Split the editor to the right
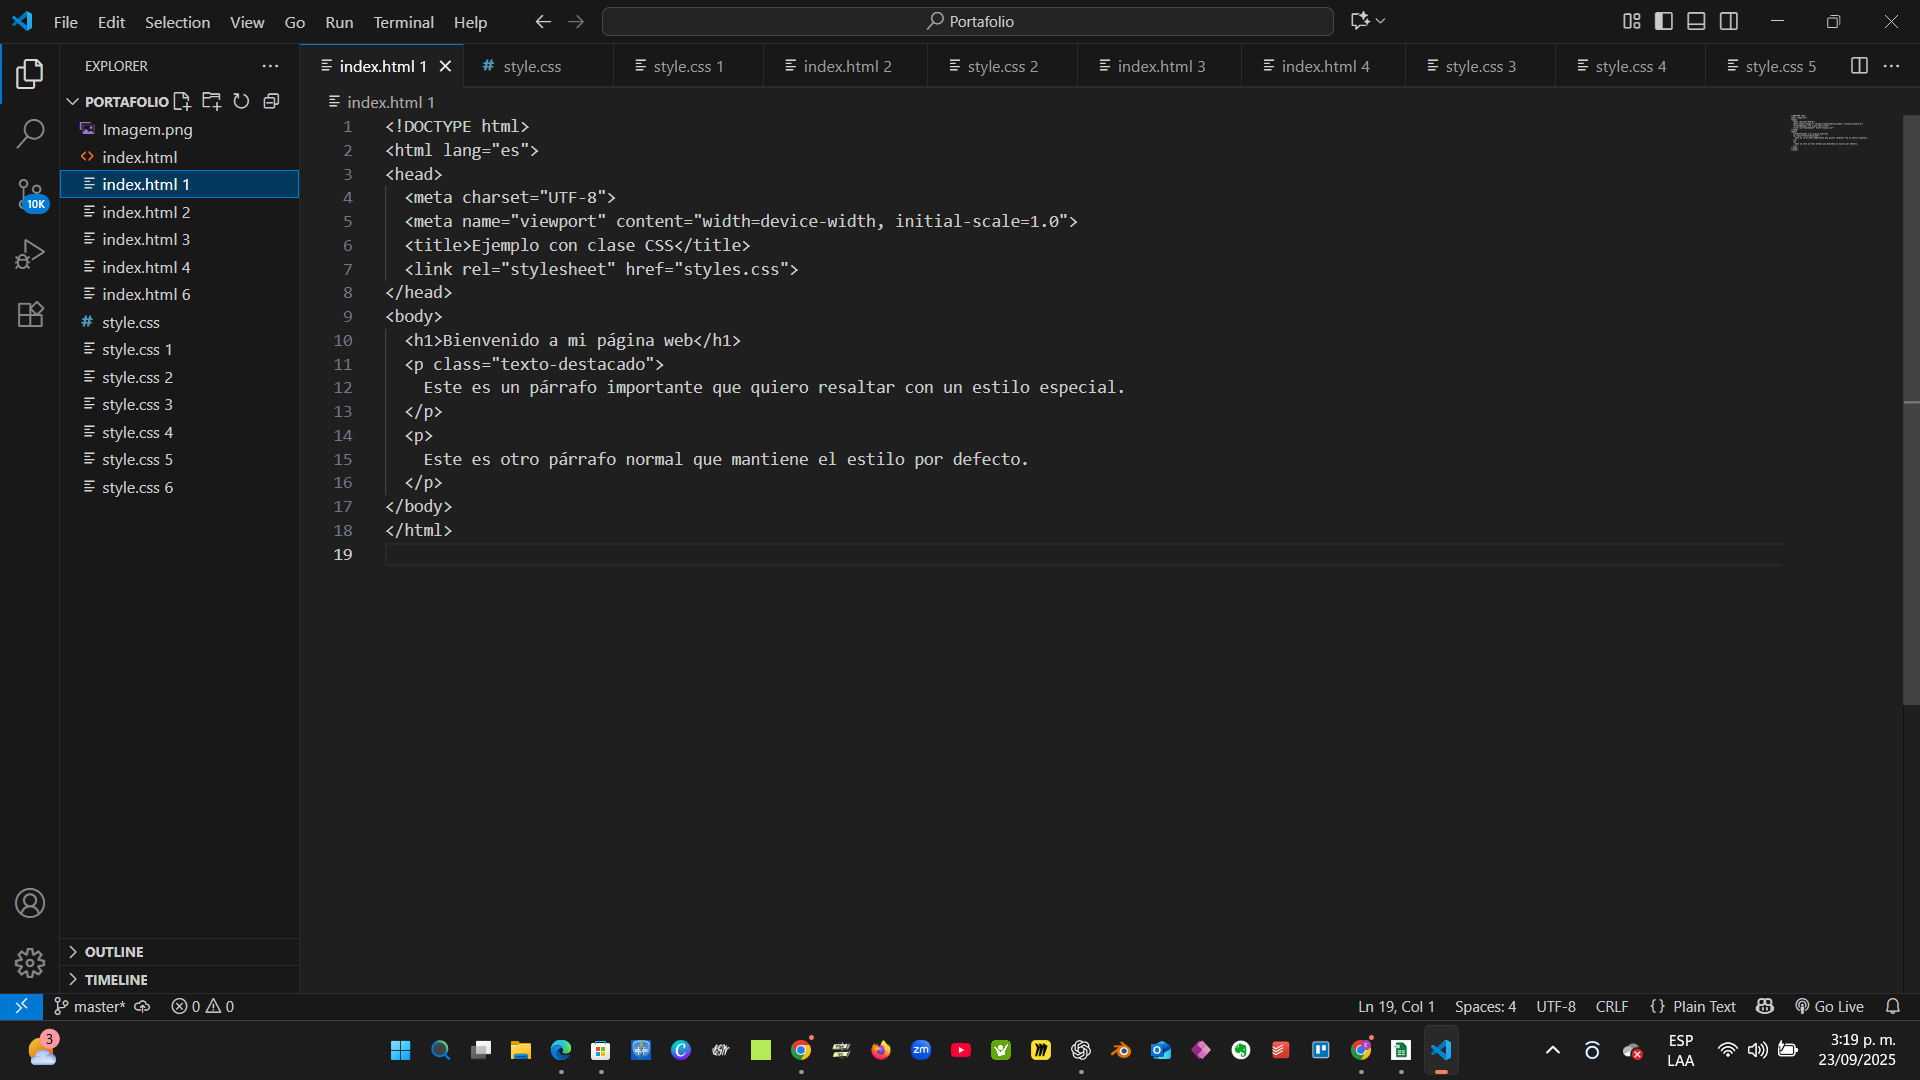Viewport: 1920px width, 1080px height. click(1859, 66)
